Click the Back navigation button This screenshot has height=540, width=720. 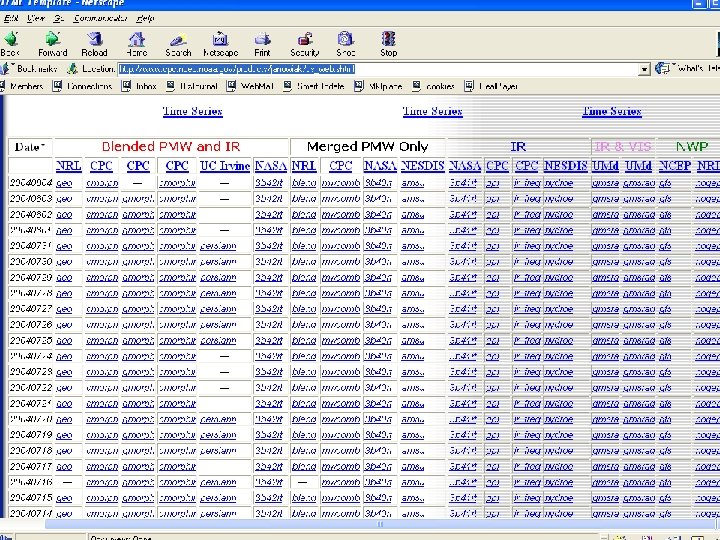coord(10,42)
